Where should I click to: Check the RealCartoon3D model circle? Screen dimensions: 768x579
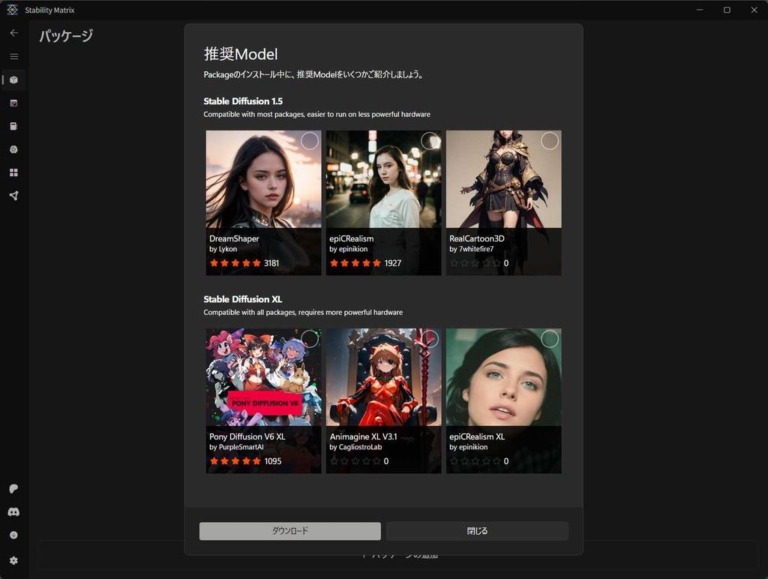point(549,141)
